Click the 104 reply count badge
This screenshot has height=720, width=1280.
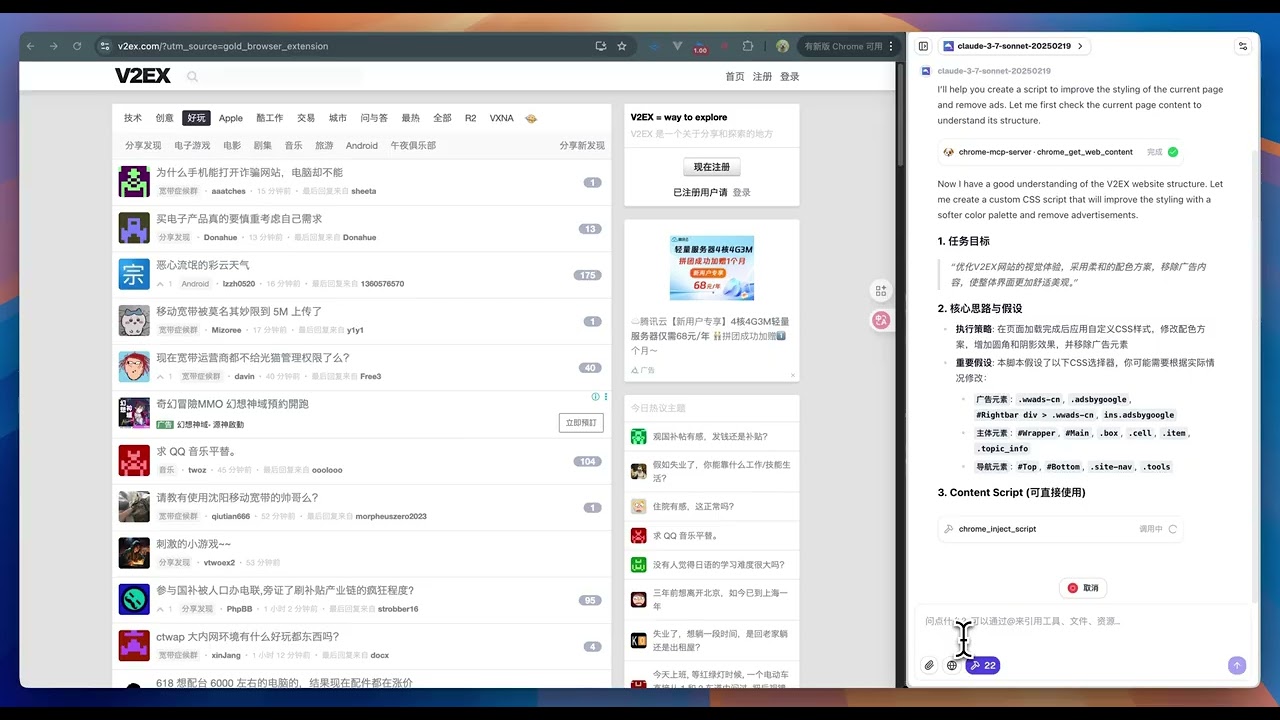586,461
